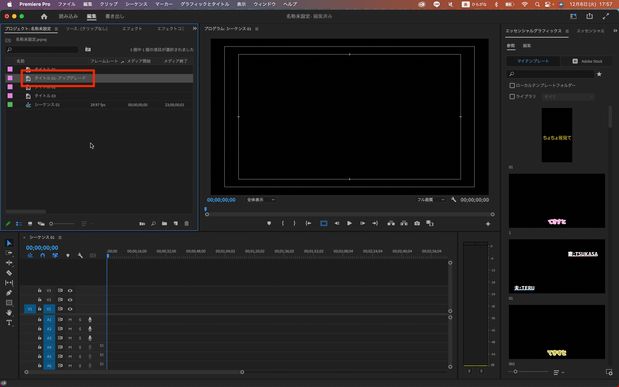Switch project panel to Freeform View
This screenshot has height=387, width=619.
click(41, 224)
